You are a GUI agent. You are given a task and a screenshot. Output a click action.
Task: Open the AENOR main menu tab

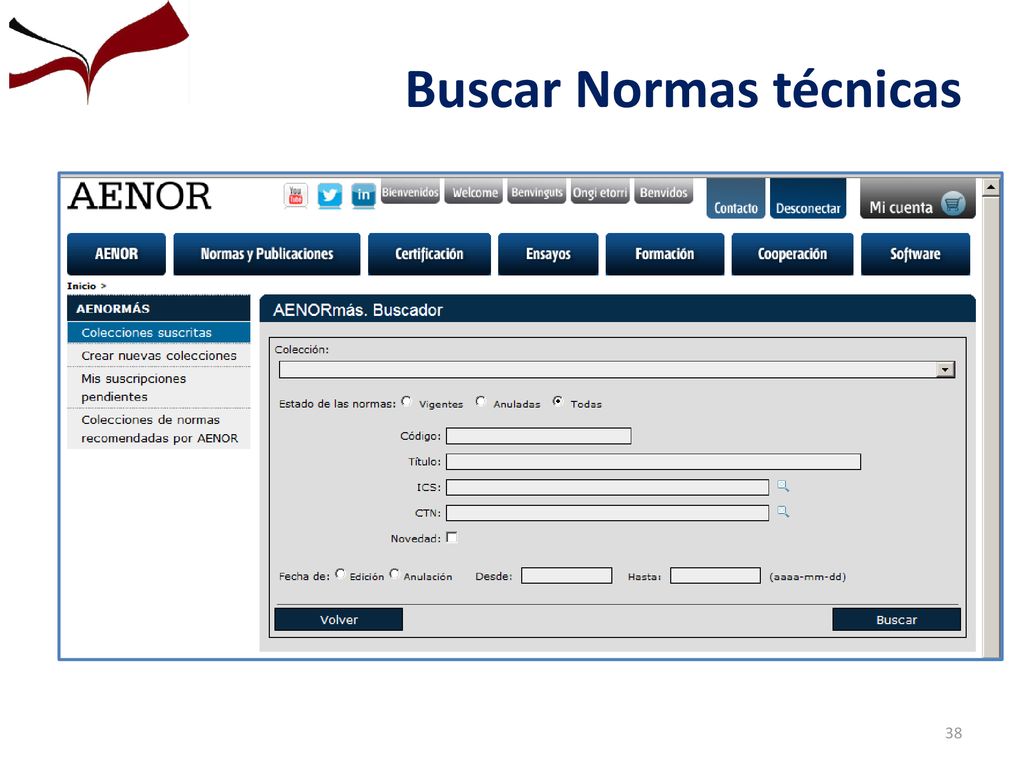tap(116, 254)
